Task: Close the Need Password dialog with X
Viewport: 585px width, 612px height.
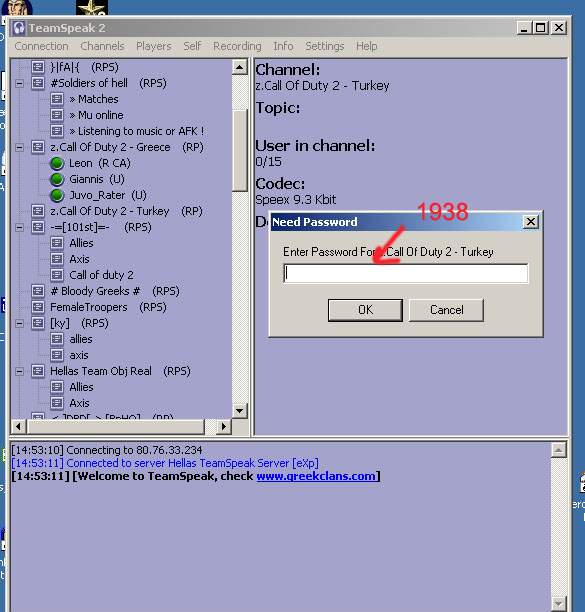Action: coord(531,222)
